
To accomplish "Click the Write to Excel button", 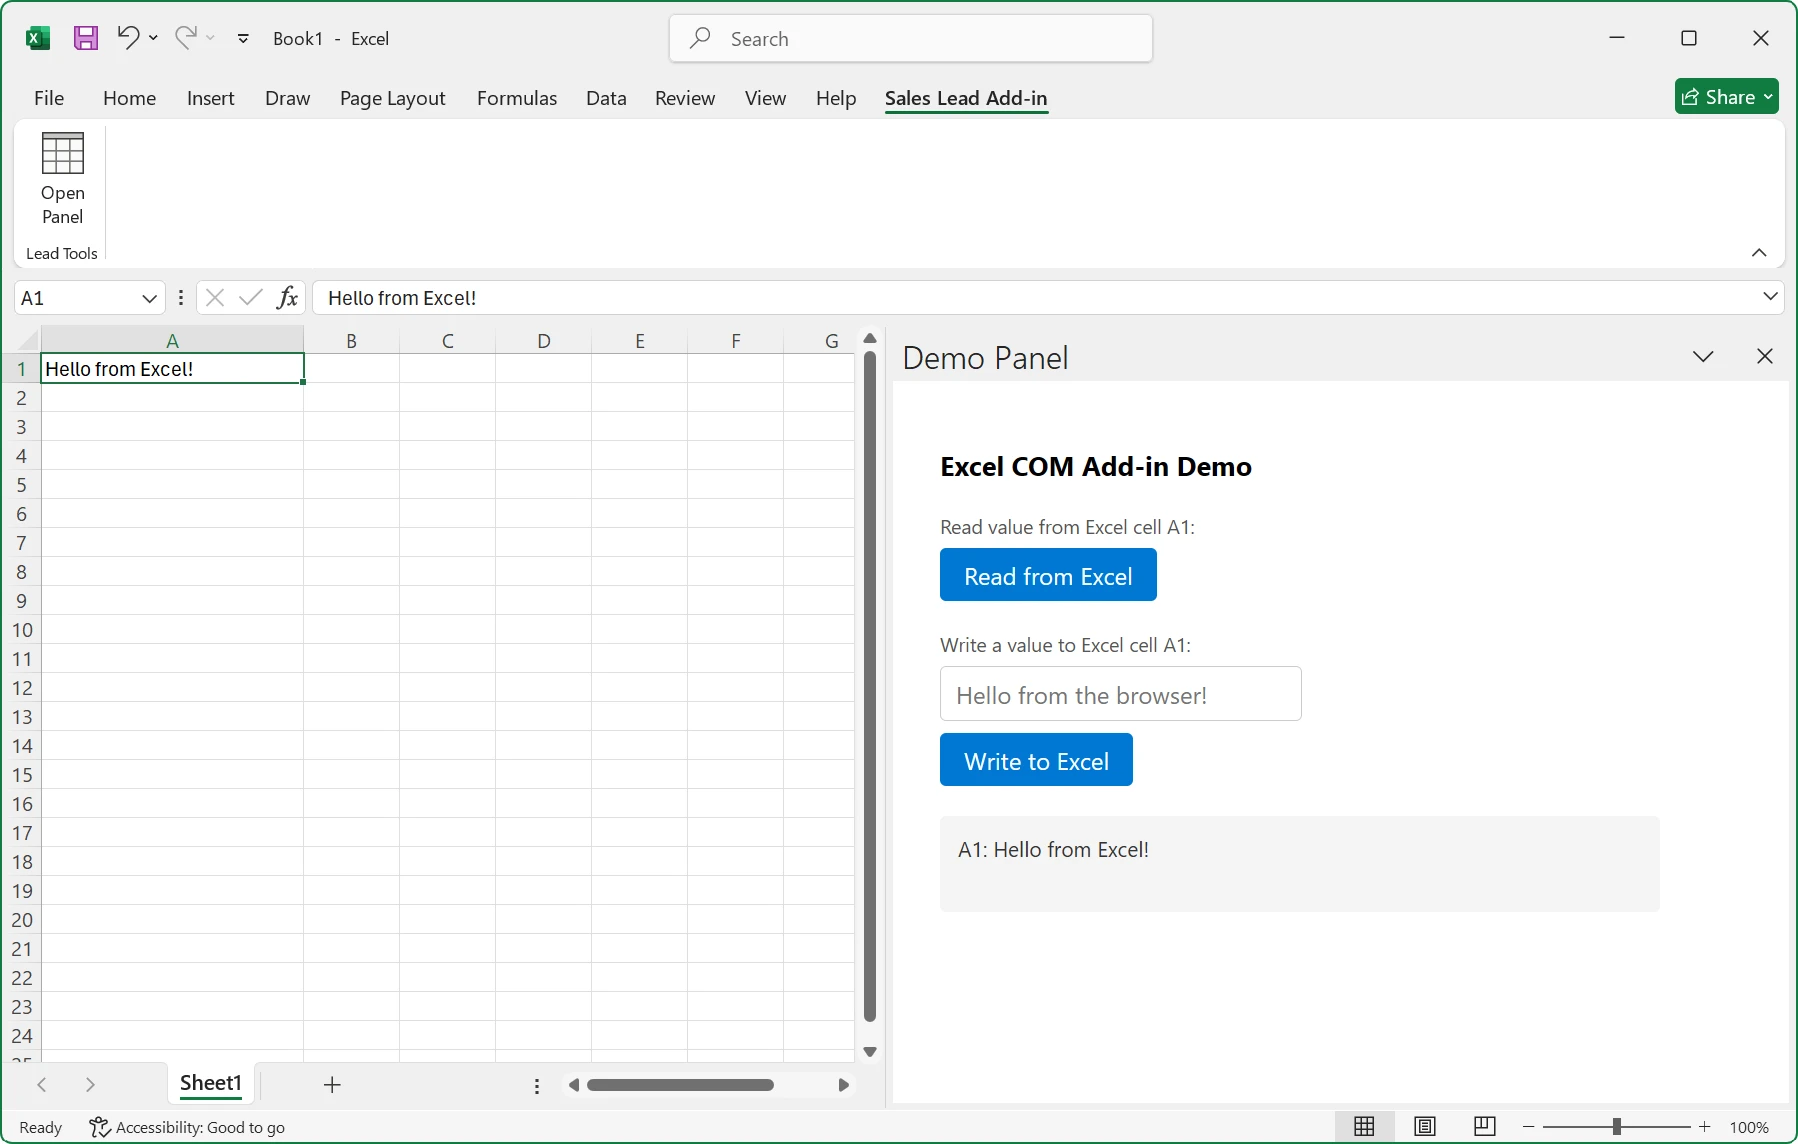I will pyautogui.click(x=1036, y=760).
